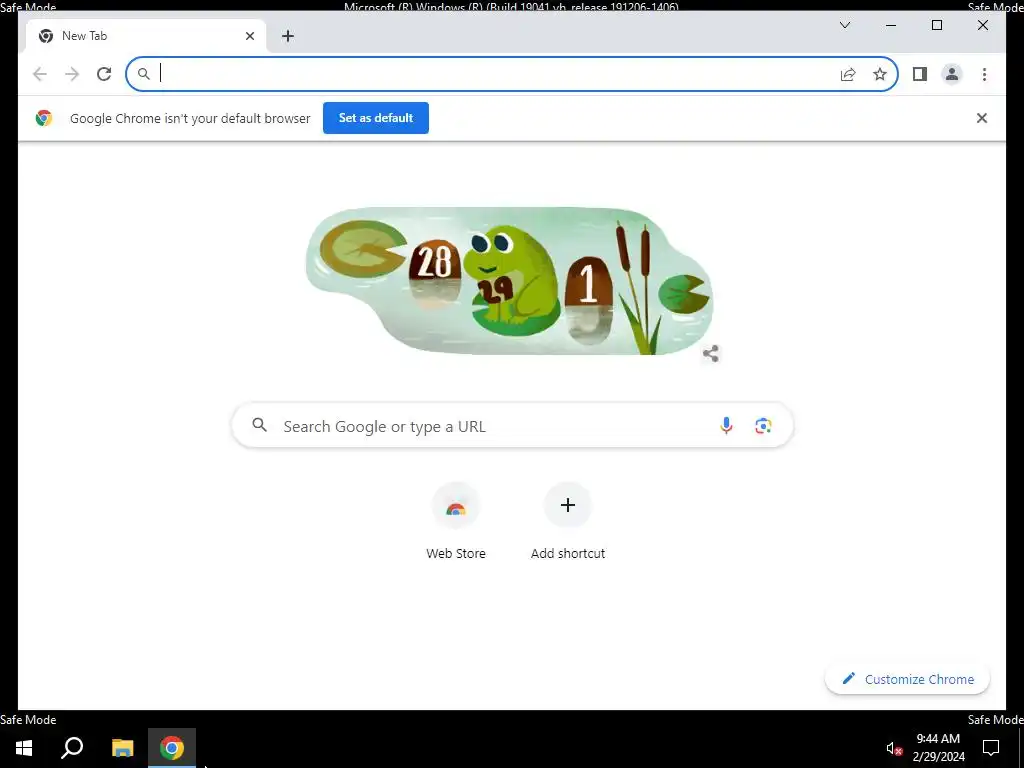Click the Chrome logo in the infobar

pyautogui.click(x=44, y=118)
